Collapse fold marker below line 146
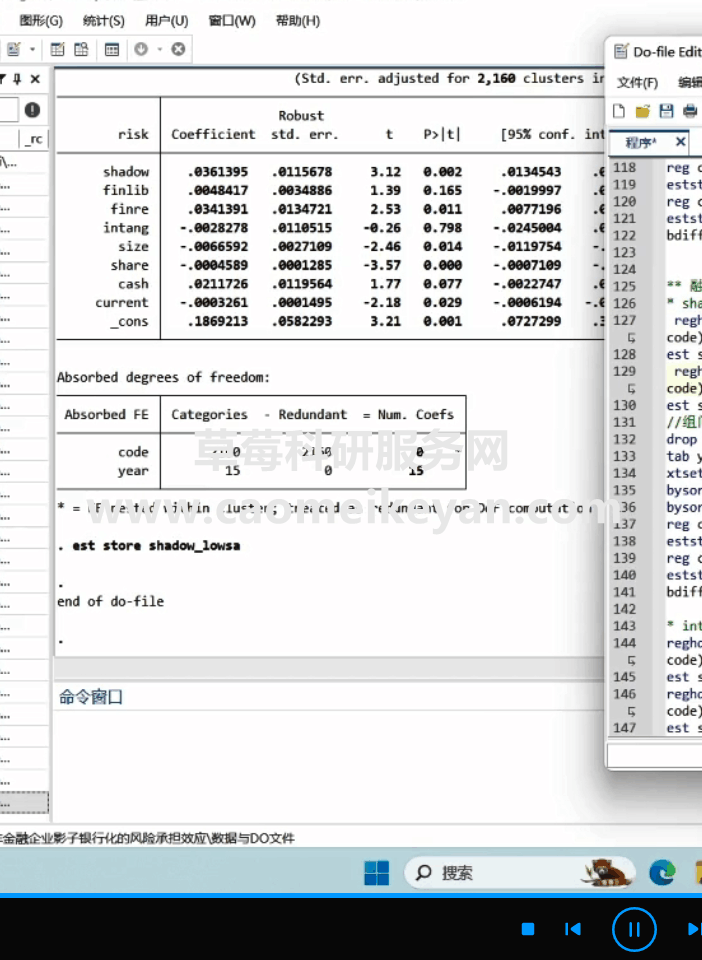Viewport: 702px width, 960px height. coord(632,711)
